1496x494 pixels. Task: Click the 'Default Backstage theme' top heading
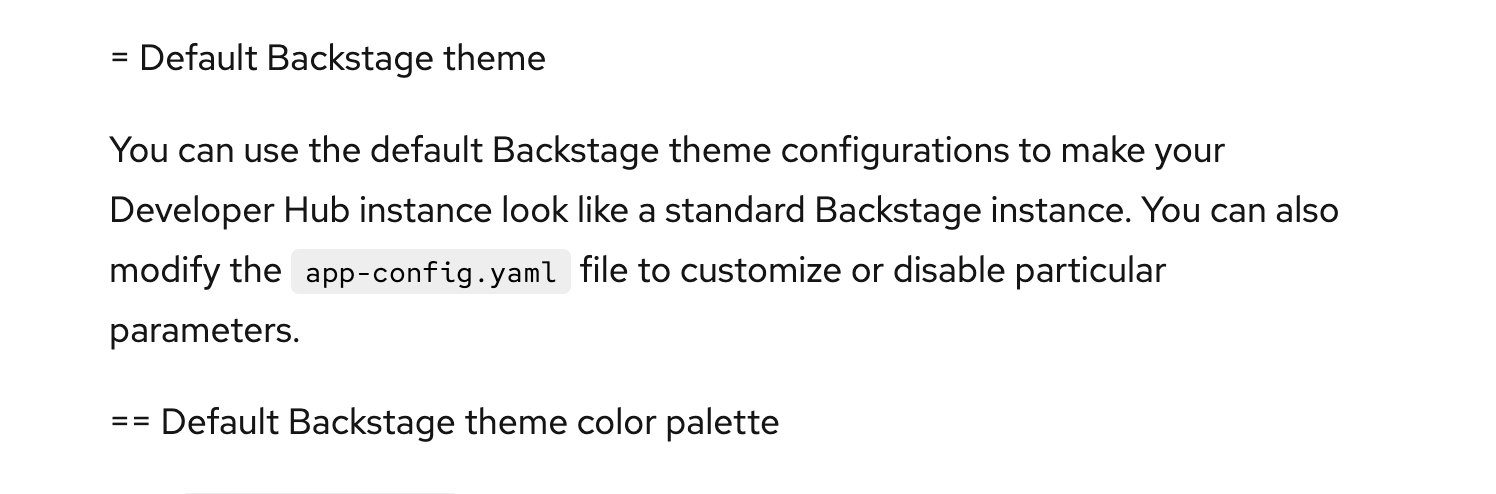341,59
